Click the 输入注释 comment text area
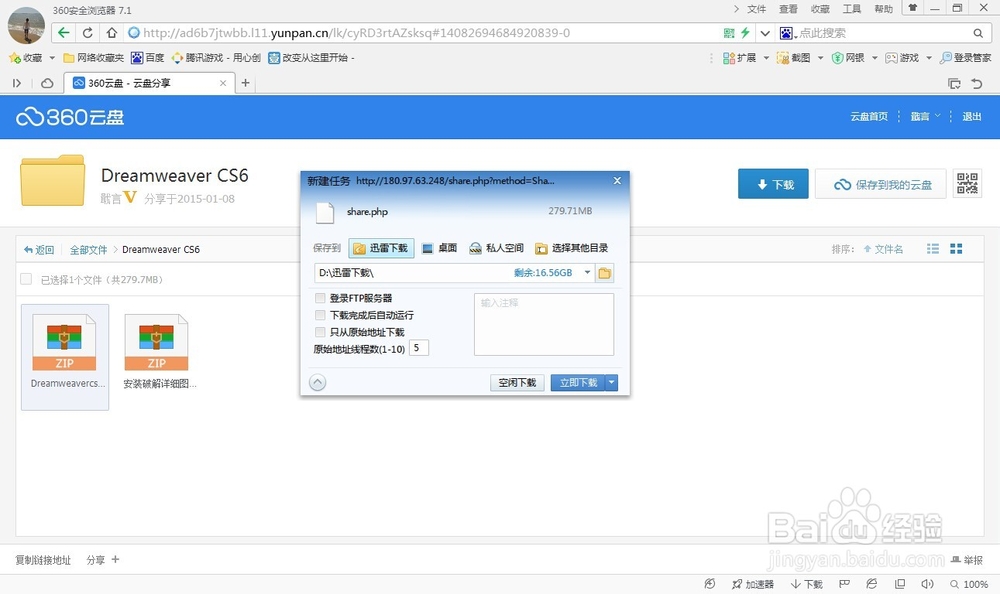Image resolution: width=1000 pixels, height=594 pixels. [x=544, y=324]
